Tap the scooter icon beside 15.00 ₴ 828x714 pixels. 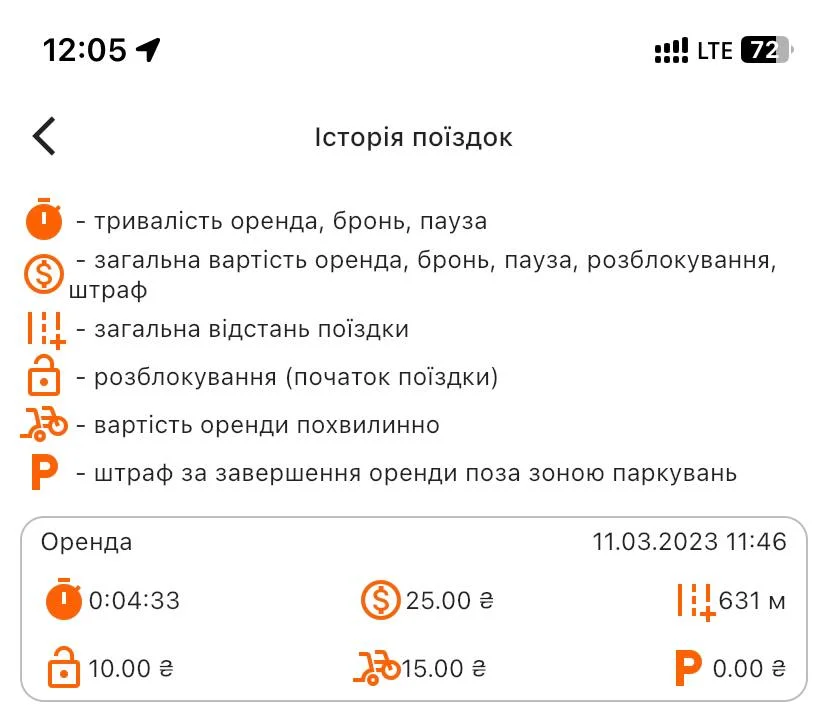(377, 668)
